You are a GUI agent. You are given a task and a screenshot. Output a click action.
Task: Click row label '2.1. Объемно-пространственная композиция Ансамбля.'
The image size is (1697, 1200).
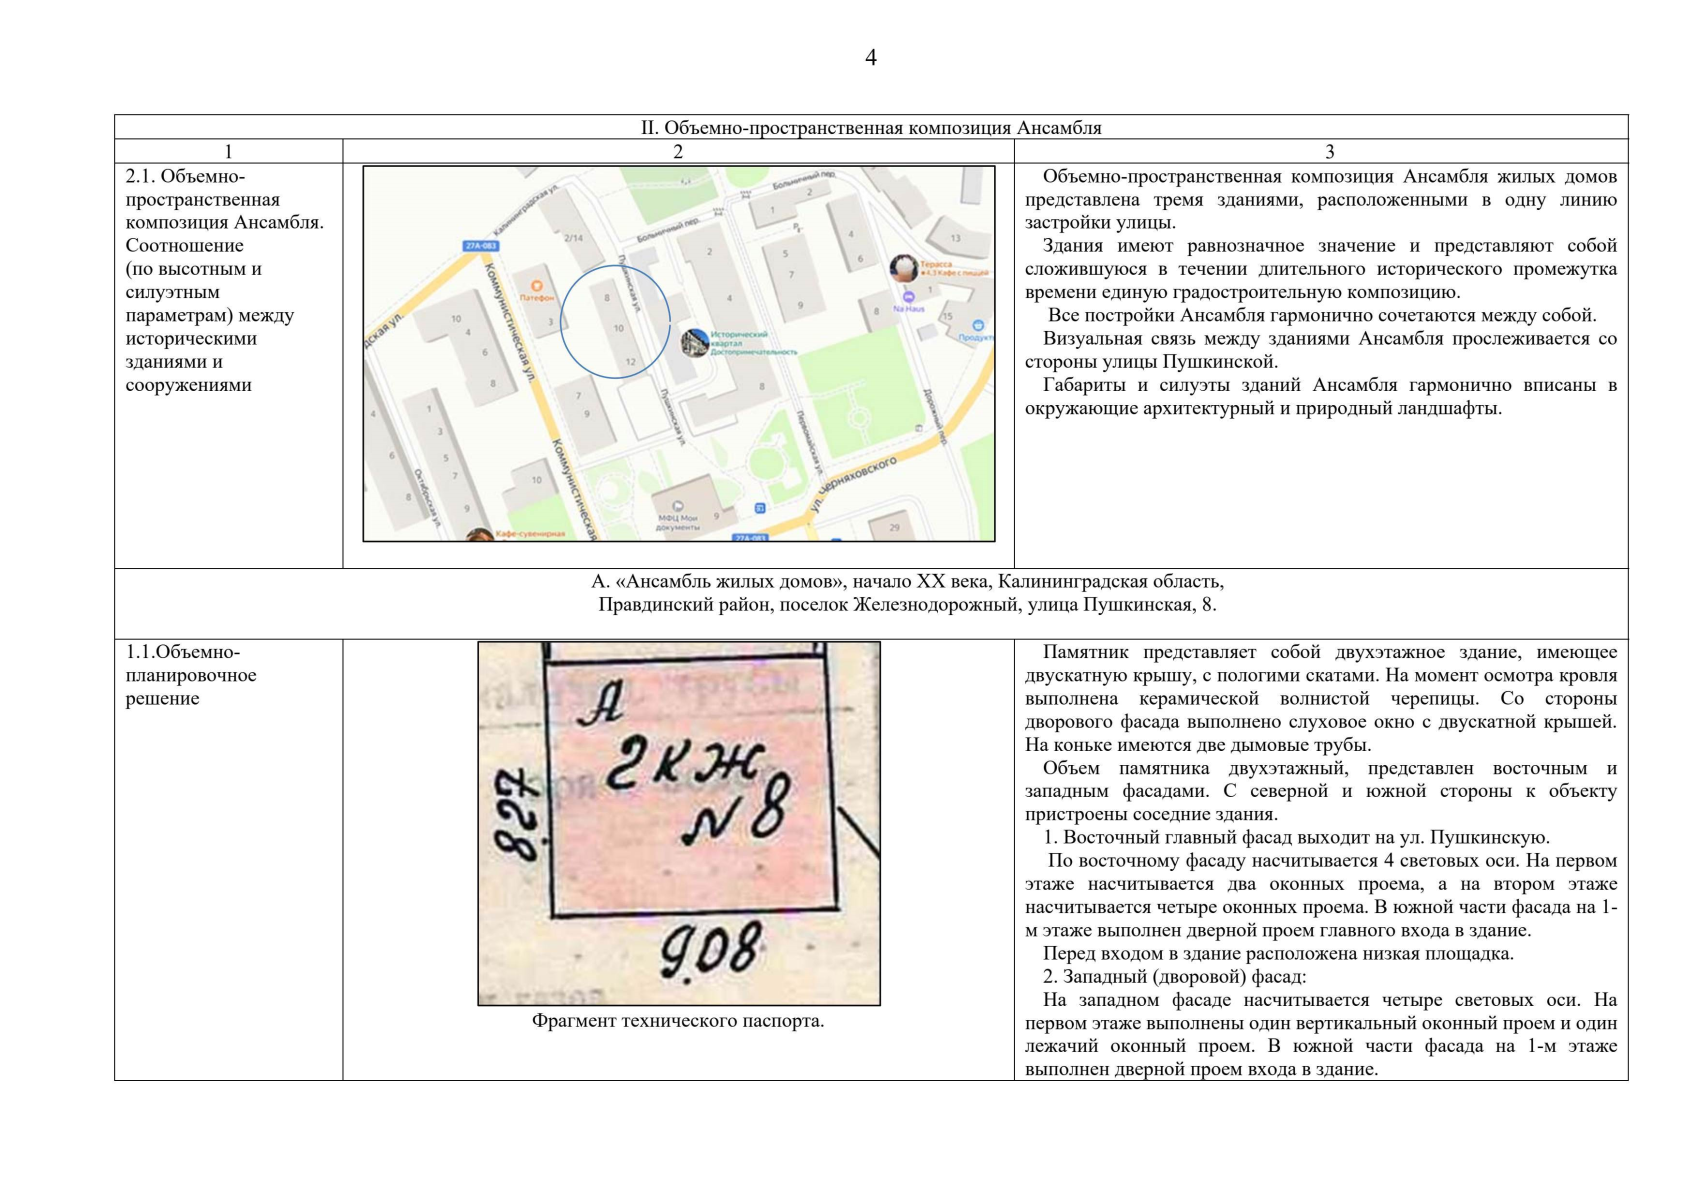pyautogui.click(x=225, y=199)
